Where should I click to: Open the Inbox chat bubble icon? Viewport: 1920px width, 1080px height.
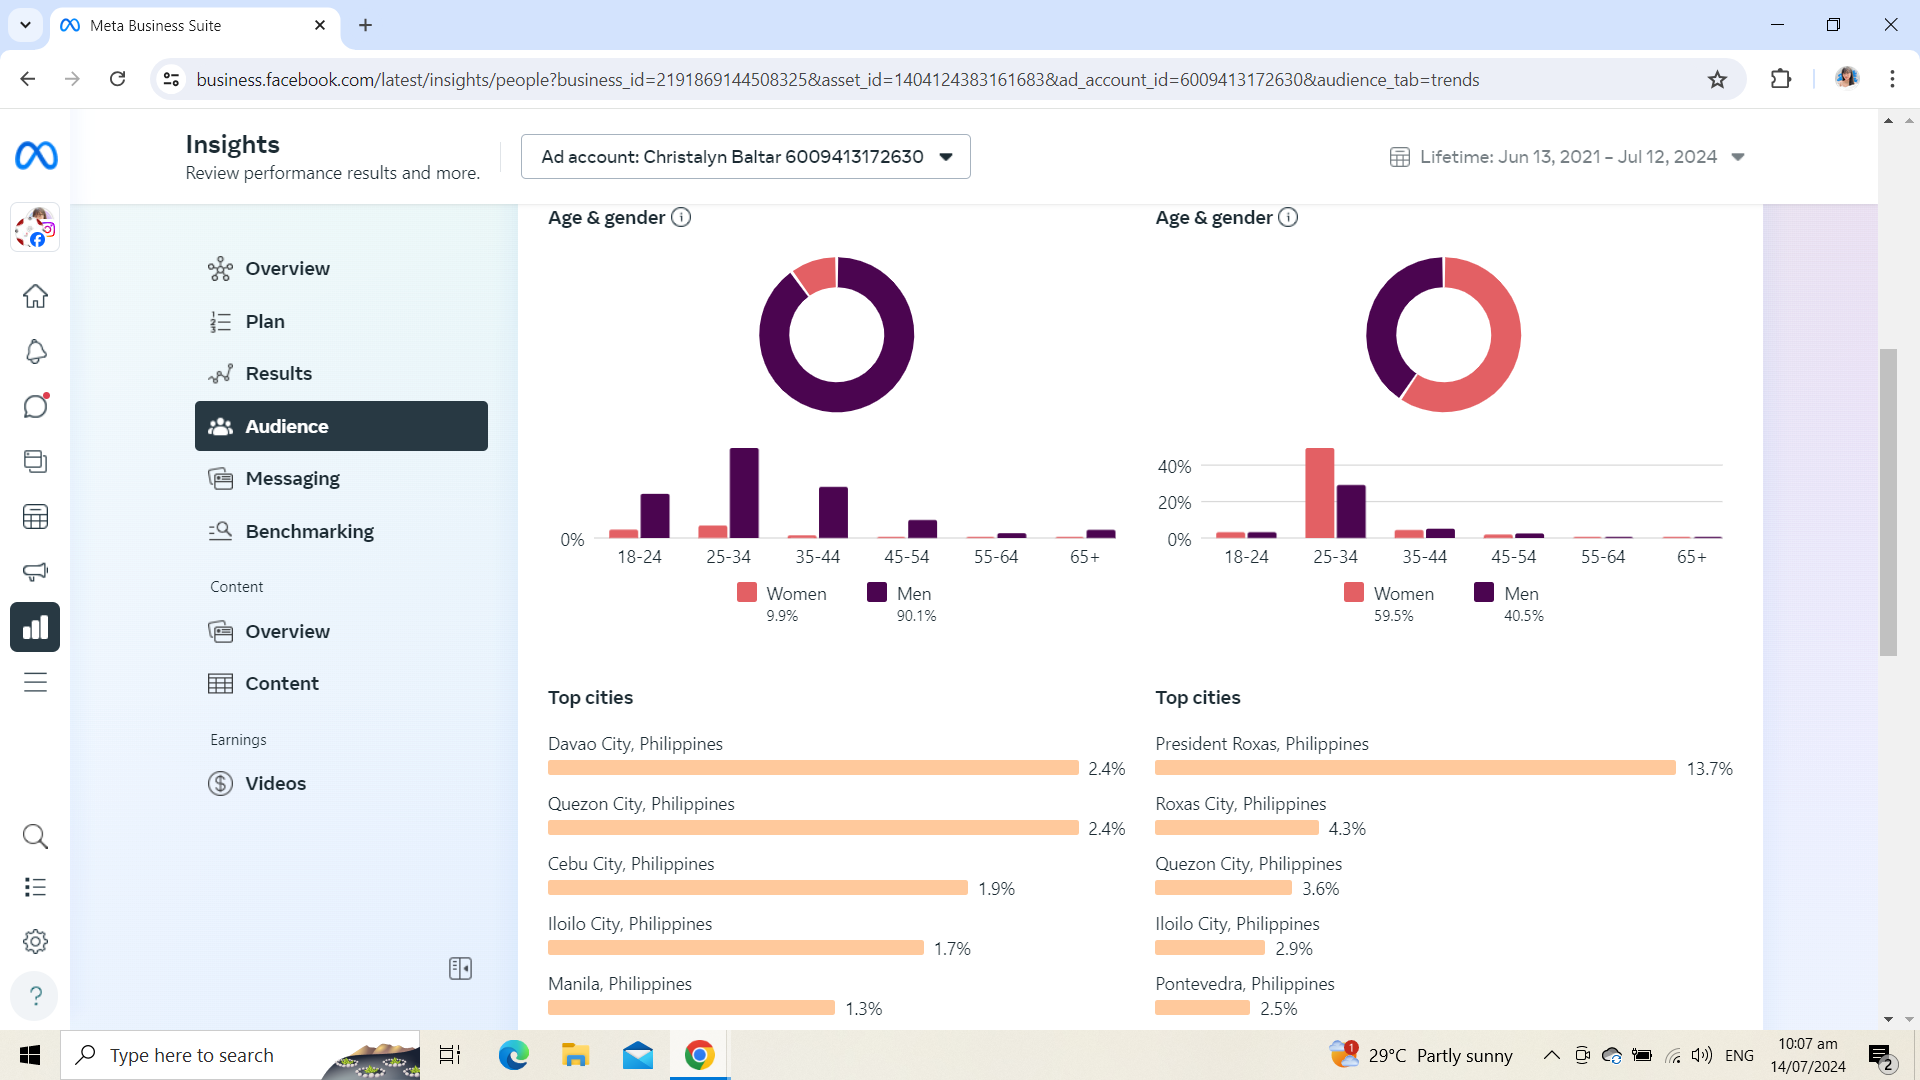[x=35, y=406]
